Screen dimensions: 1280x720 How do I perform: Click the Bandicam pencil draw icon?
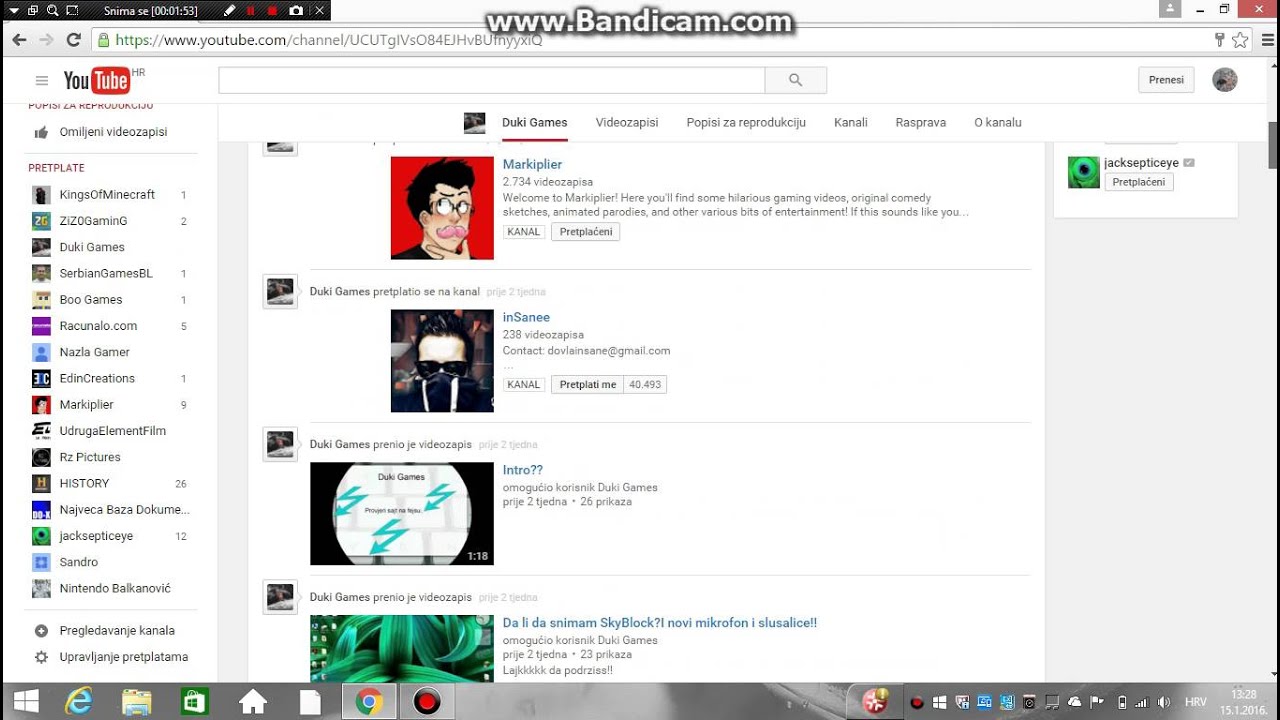(x=230, y=11)
